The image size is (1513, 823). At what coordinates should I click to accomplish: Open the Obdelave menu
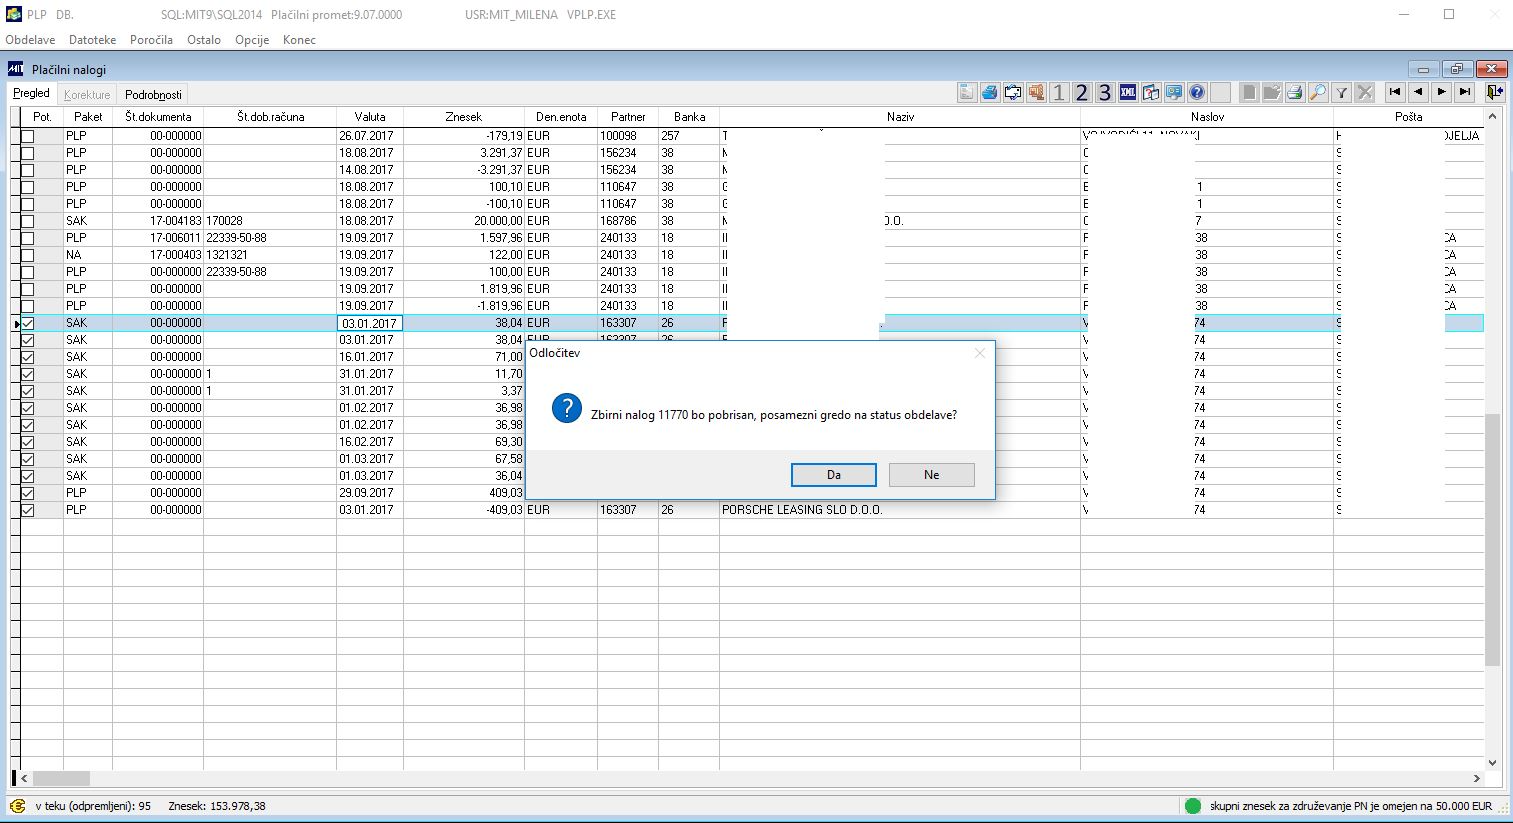pos(30,40)
